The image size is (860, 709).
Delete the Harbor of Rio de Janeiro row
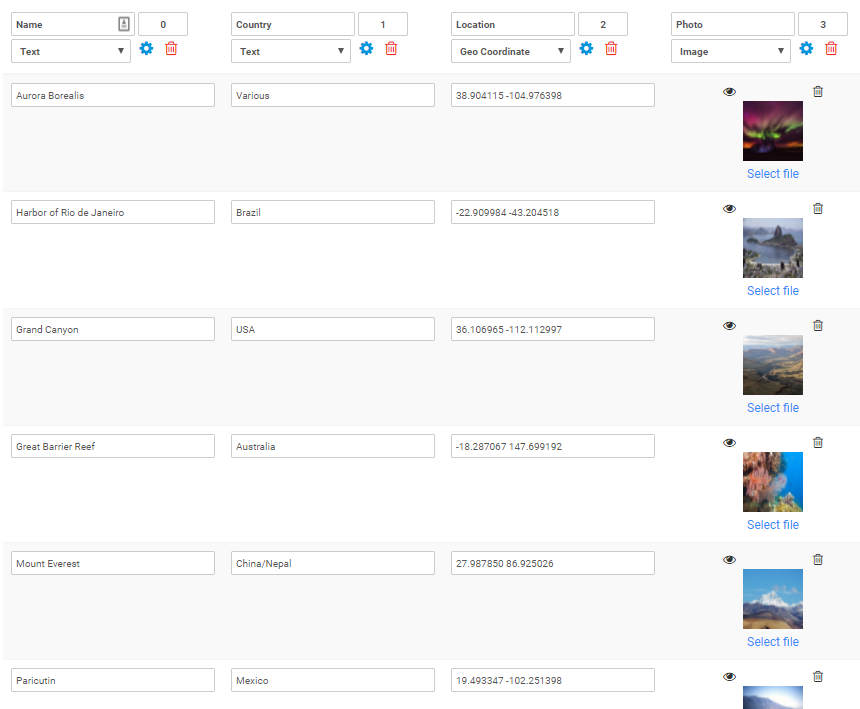click(818, 208)
